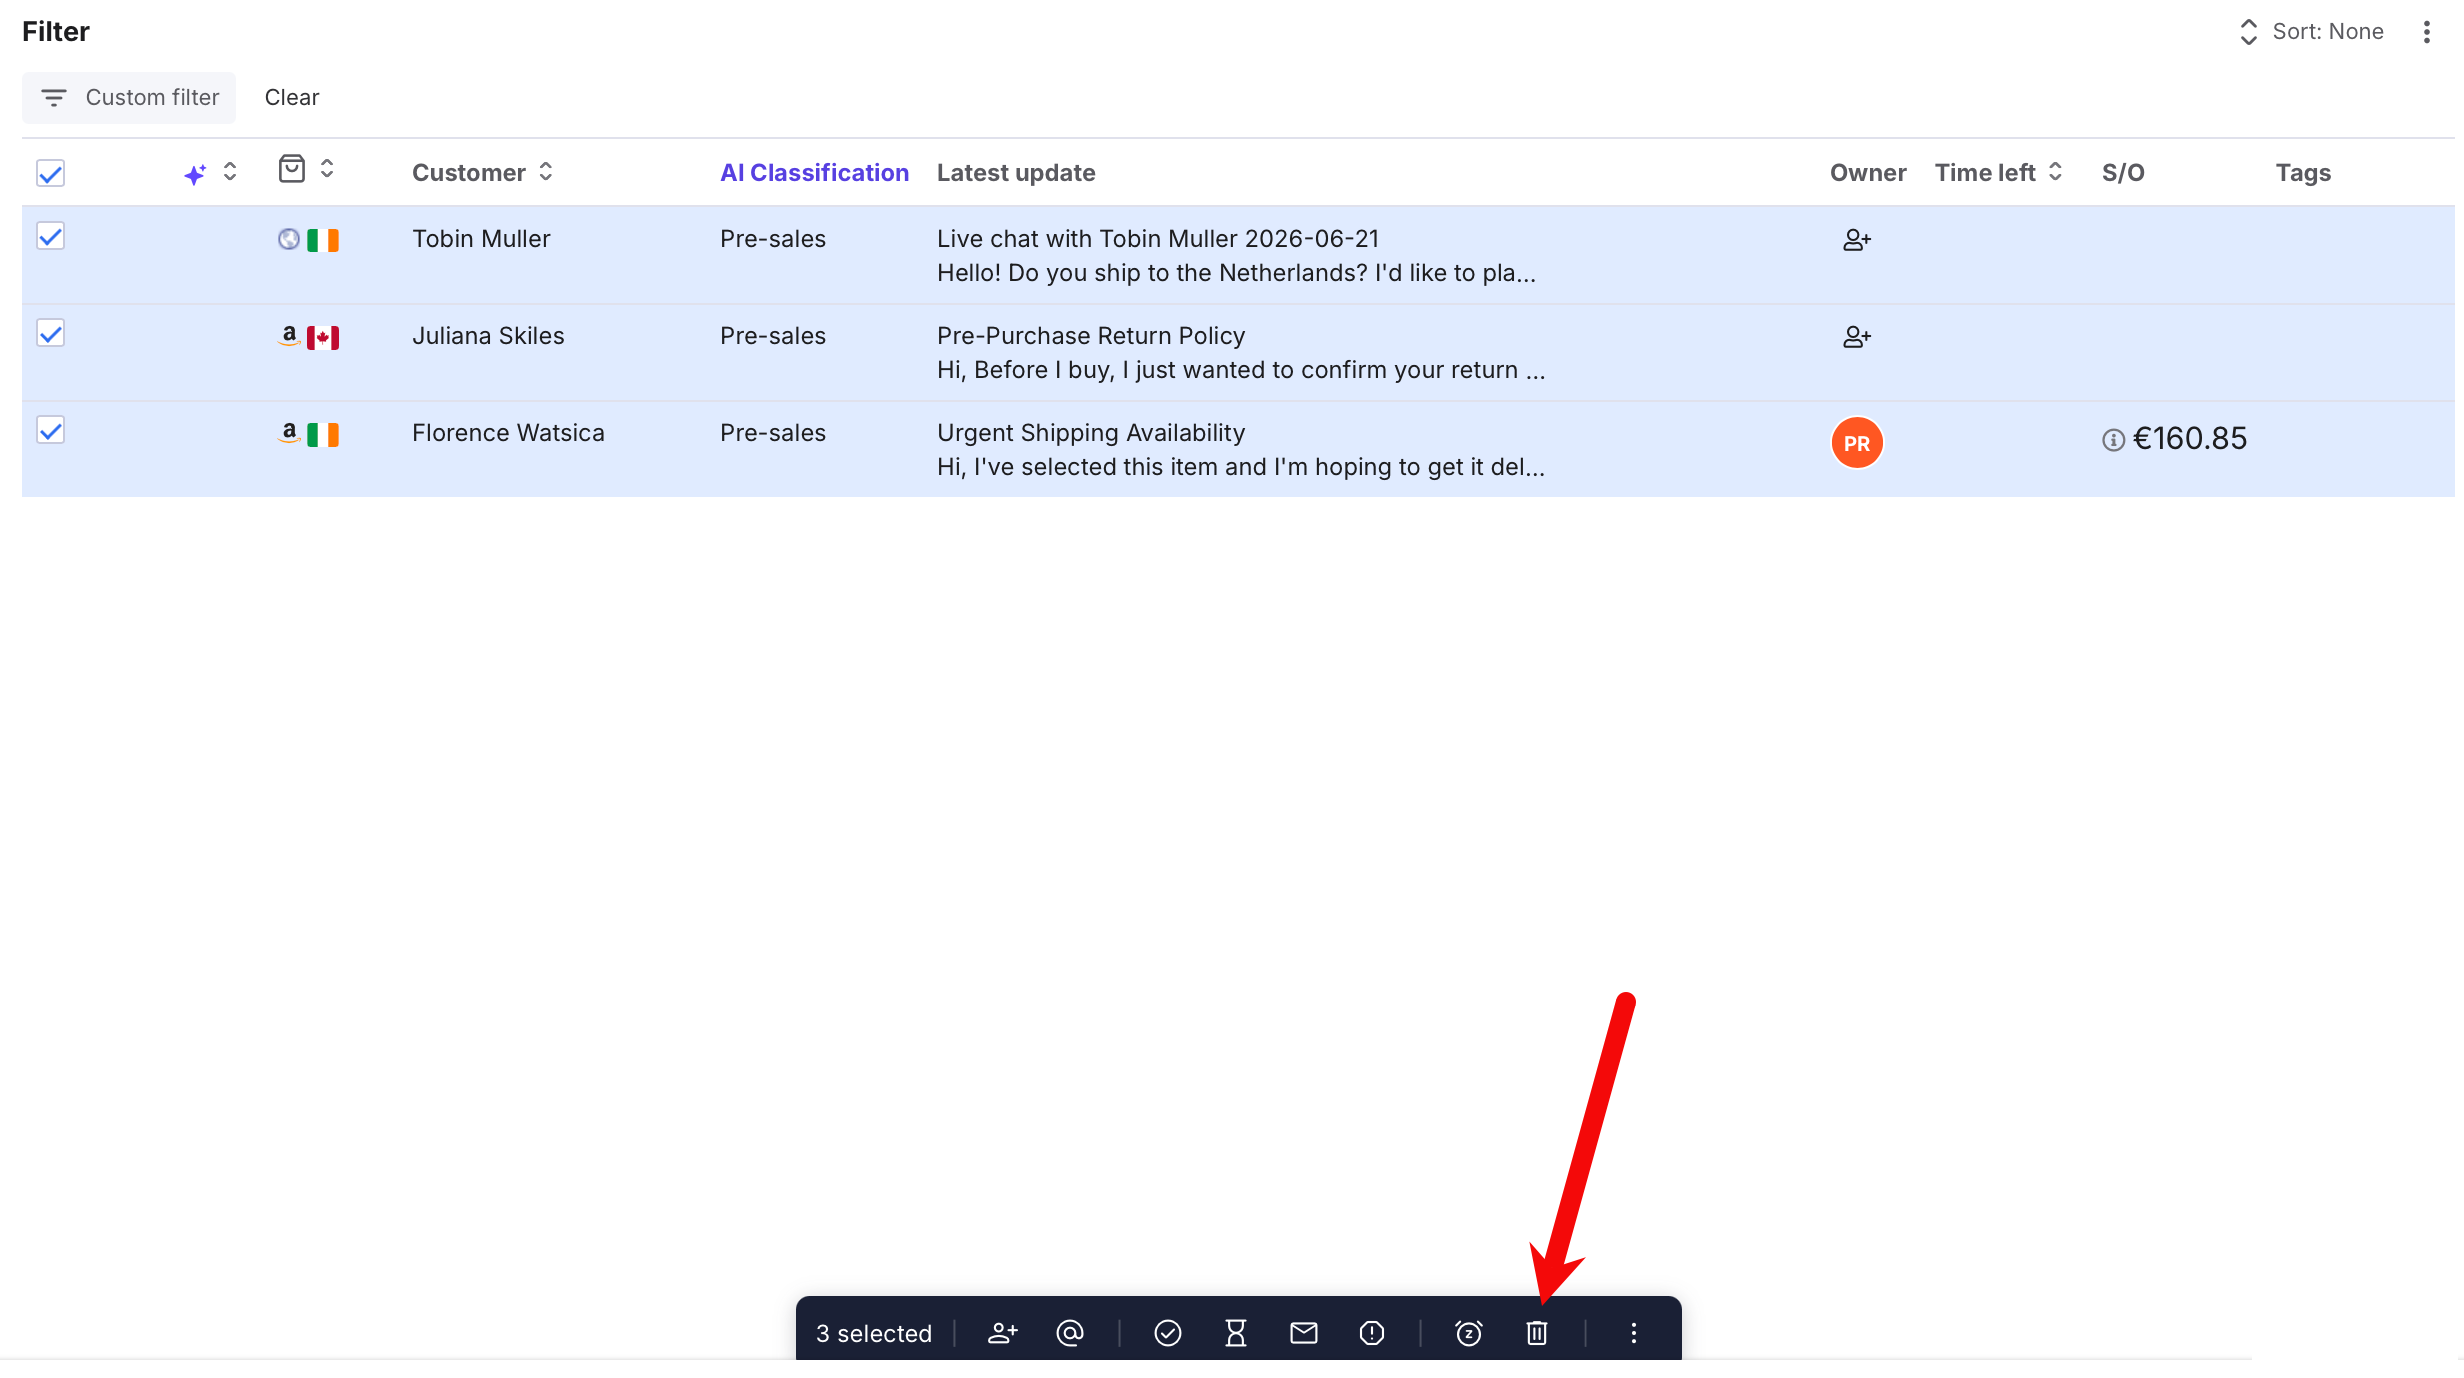Click the Amazon icon on Florence Watsica row
Viewport: 2464px width, 1378px height.
pos(289,433)
